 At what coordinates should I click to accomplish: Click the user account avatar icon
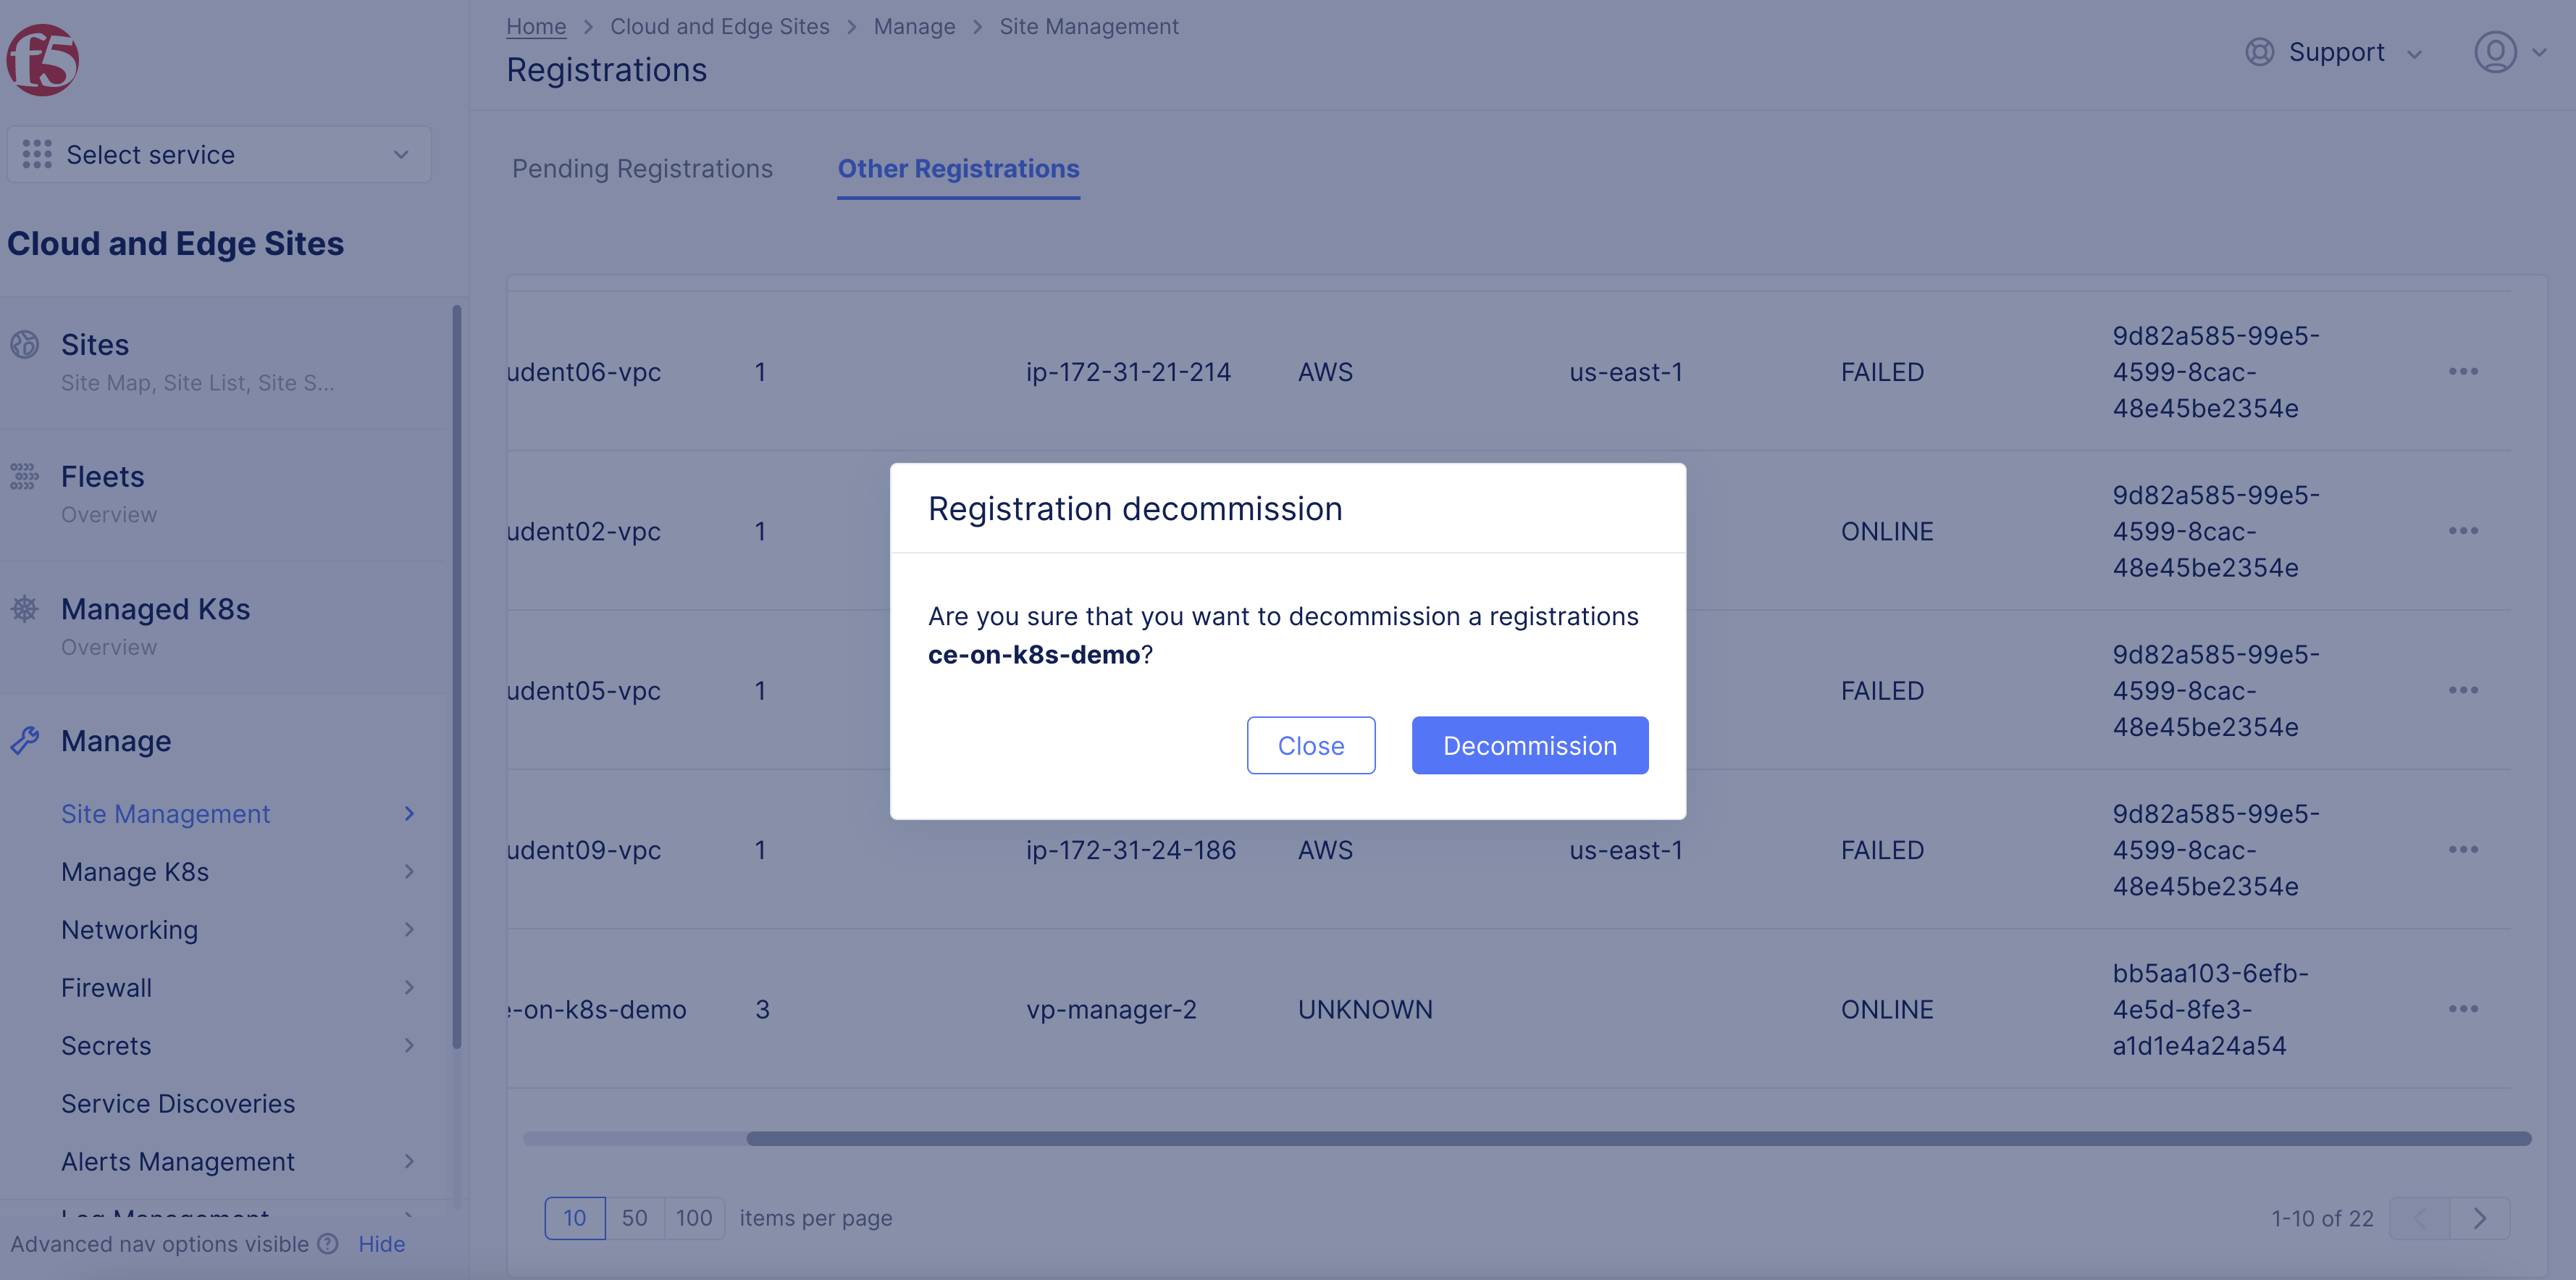point(2495,52)
